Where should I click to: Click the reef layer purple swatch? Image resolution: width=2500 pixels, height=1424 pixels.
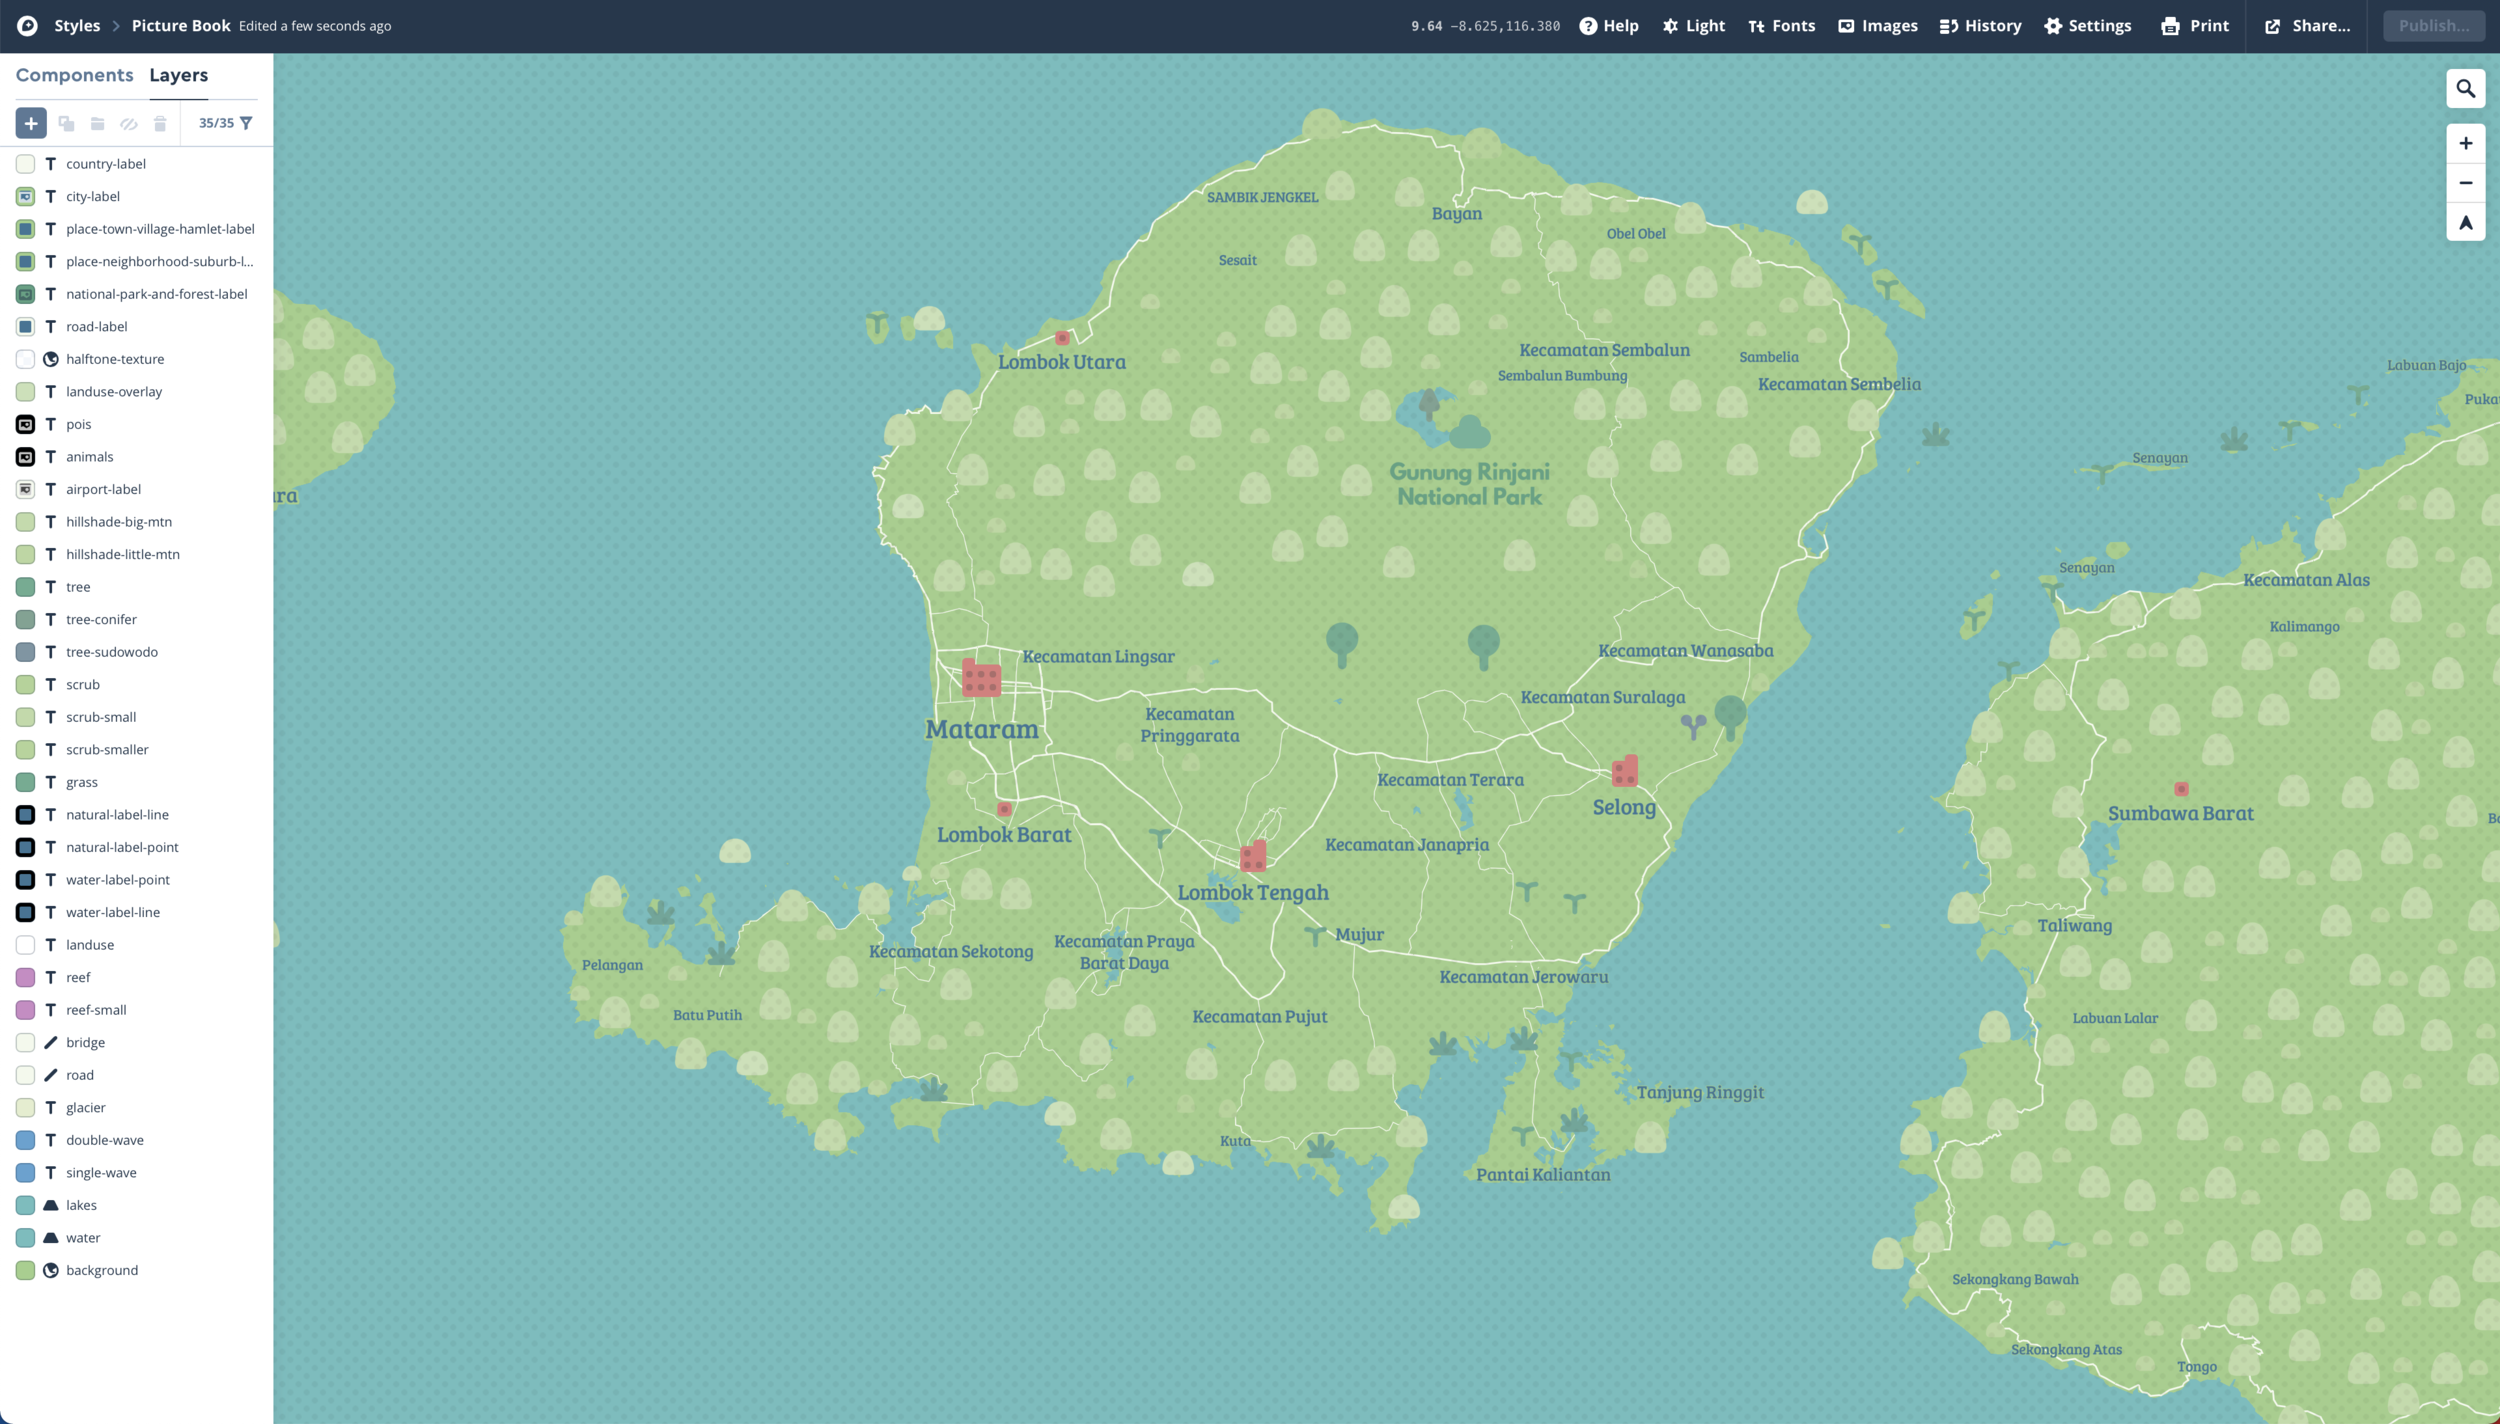click(26, 977)
